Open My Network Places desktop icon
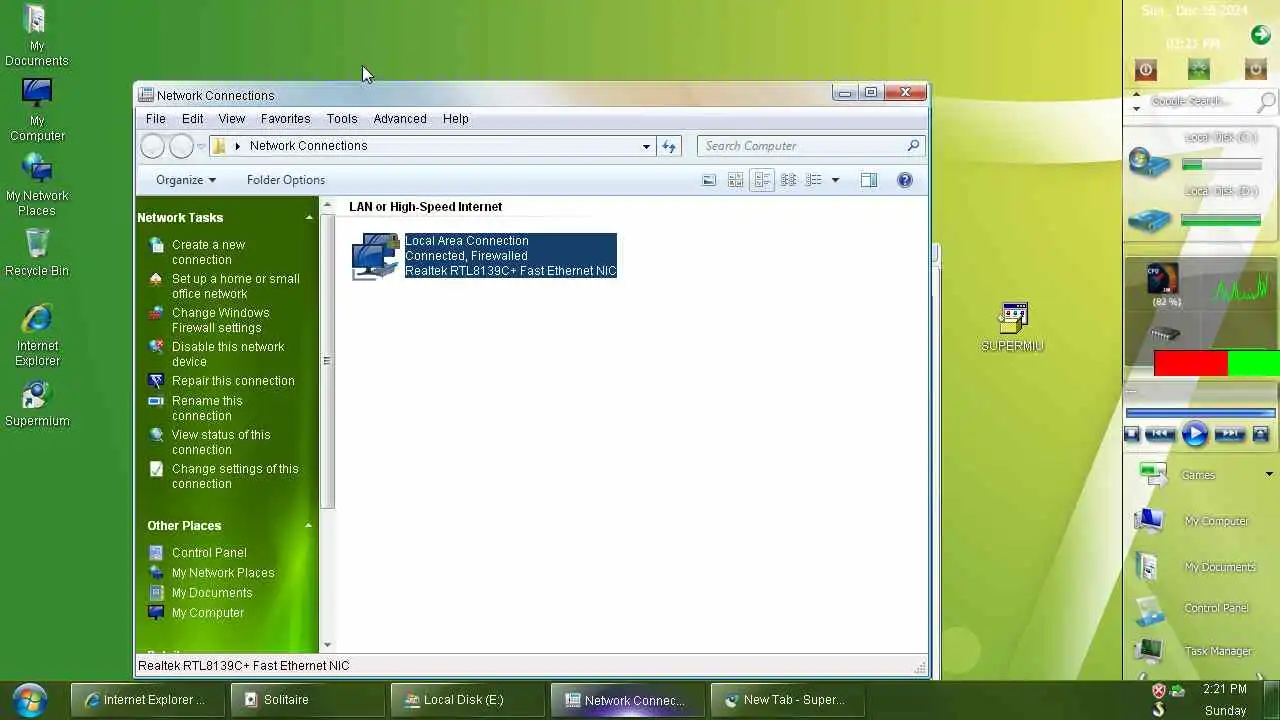Image resolution: width=1280 pixels, height=720 pixels. pos(36,186)
